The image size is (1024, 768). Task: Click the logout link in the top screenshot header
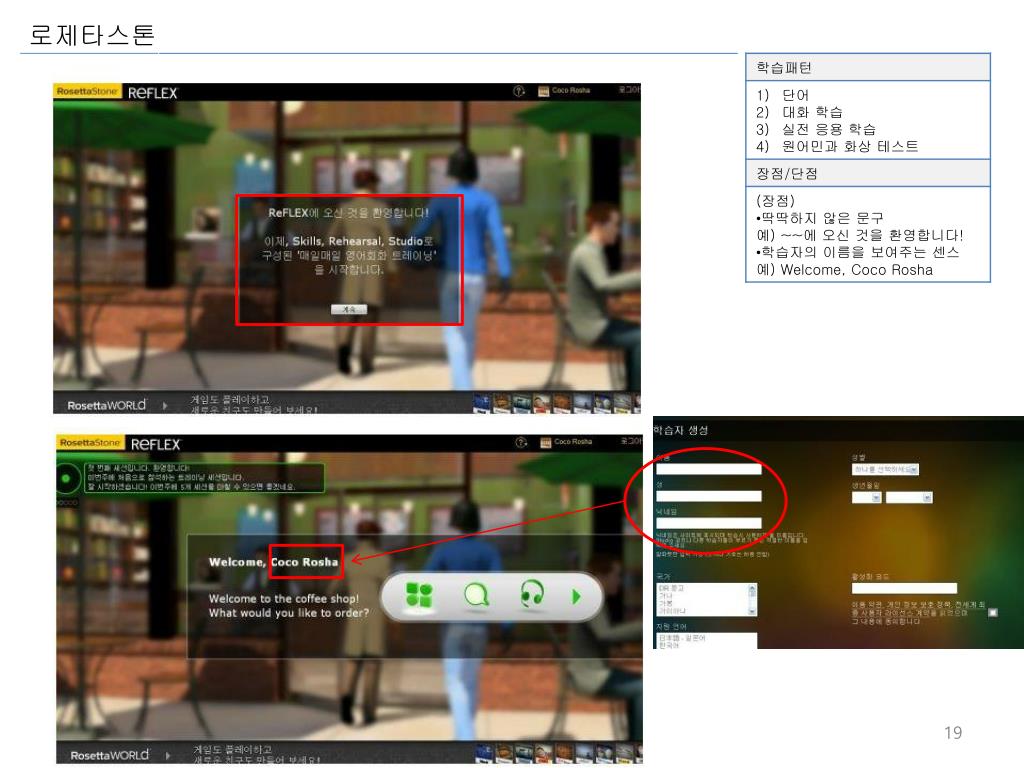coord(630,89)
